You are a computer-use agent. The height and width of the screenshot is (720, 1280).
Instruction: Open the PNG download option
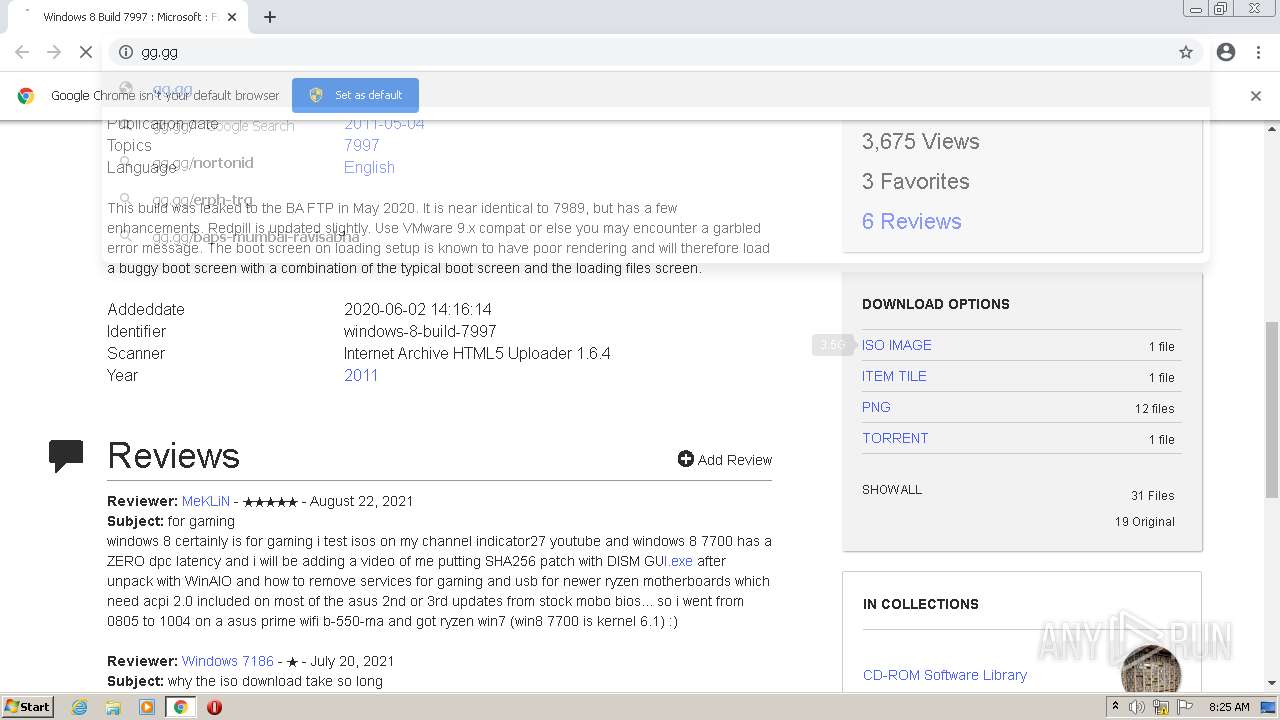coord(876,407)
